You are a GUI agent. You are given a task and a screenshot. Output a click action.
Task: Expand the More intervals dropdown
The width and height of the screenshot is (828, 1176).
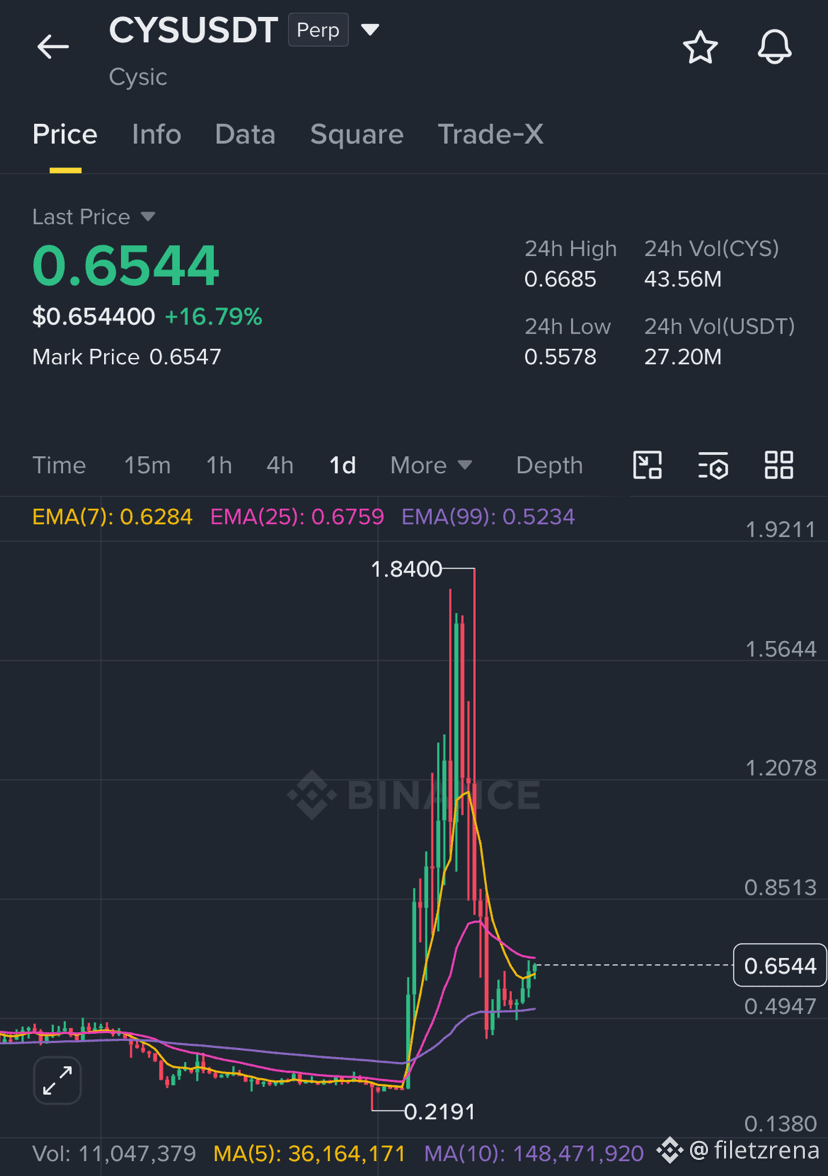click(x=431, y=465)
